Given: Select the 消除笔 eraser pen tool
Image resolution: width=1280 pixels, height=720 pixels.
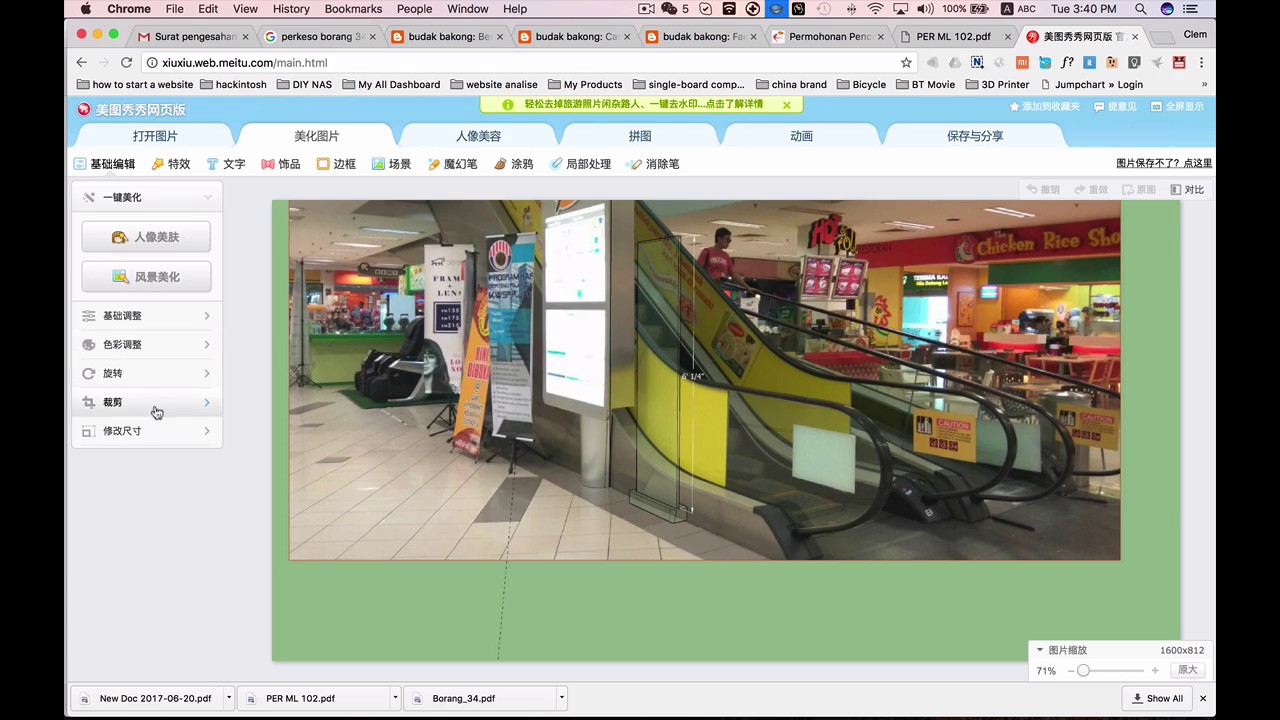Looking at the screenshot, I should (x=654, y=164).
